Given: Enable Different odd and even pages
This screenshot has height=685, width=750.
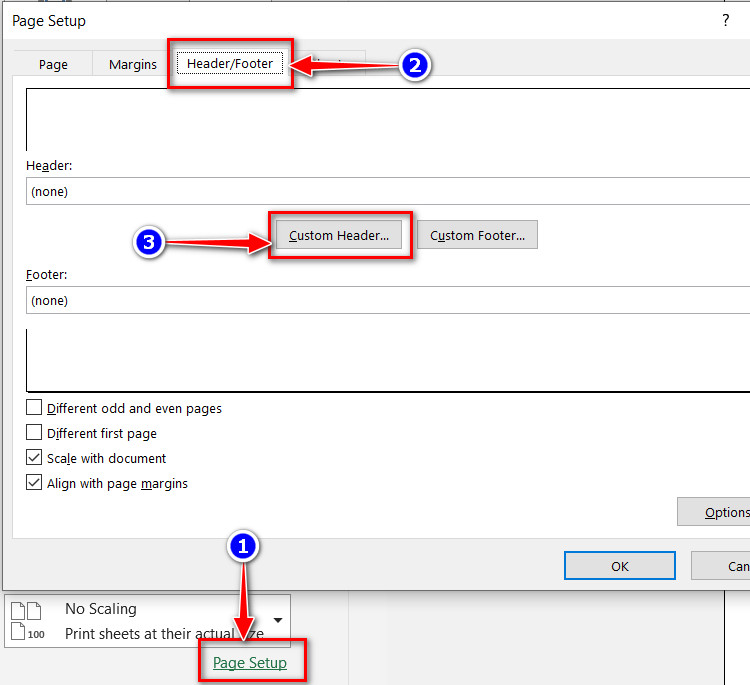Looking at the screenshot, I should 34,408.
